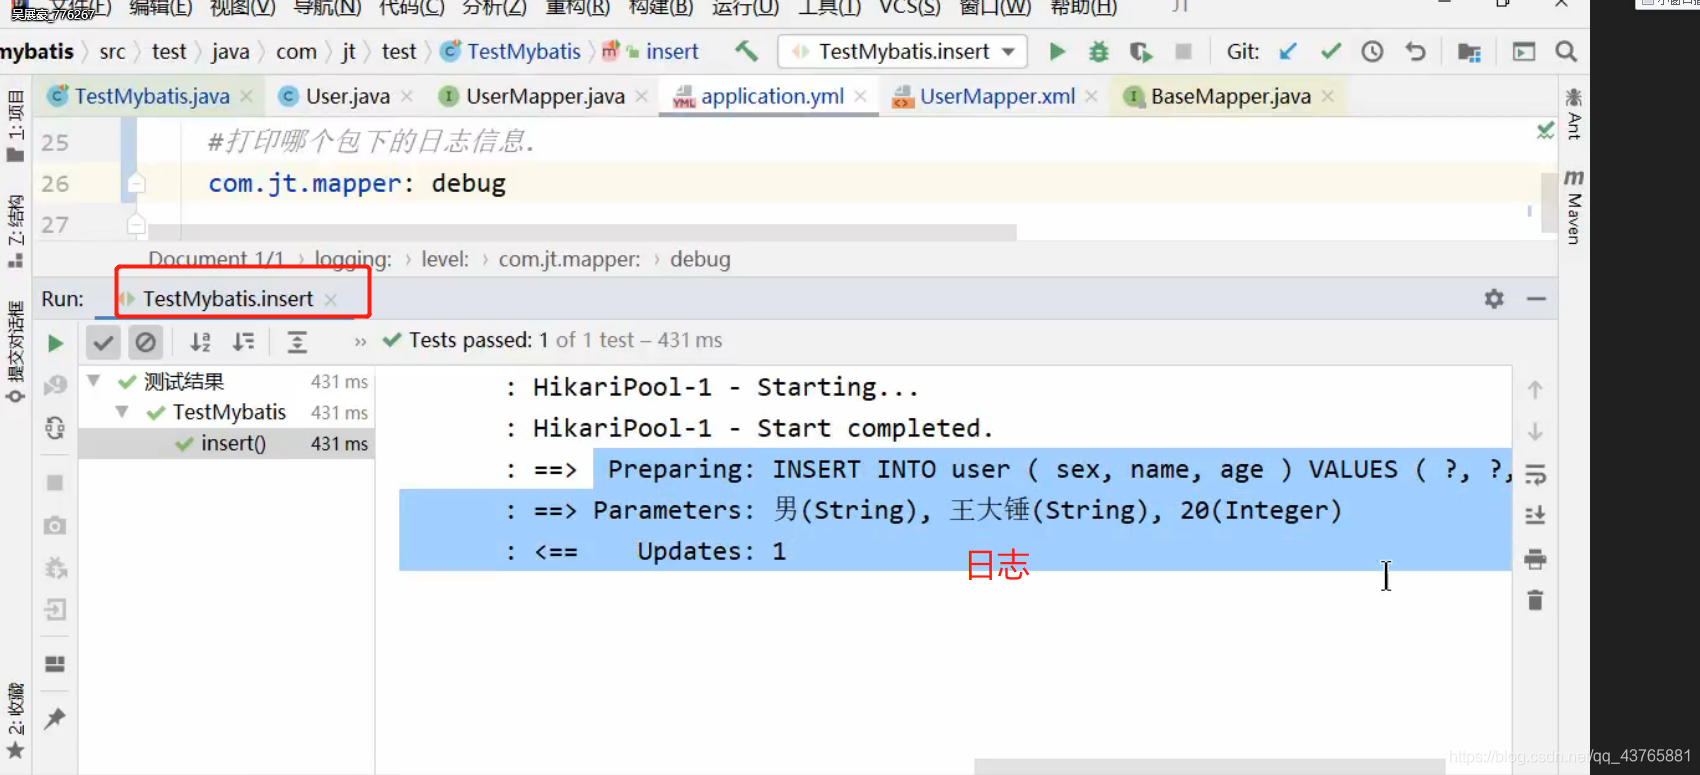The width and height of the screenshot is (1700, 775).
Task: Print console output icon
Action: (x=1535, y=558)
